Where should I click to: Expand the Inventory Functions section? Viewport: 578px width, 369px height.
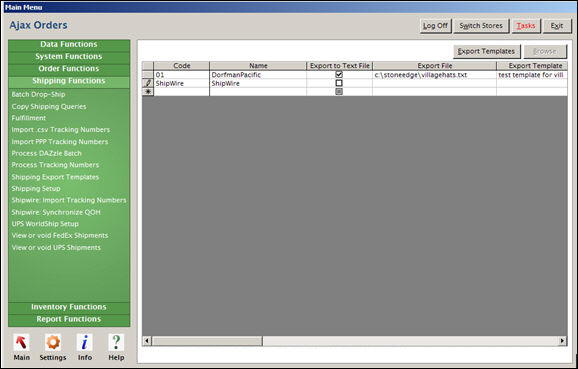tap(69, 307)
